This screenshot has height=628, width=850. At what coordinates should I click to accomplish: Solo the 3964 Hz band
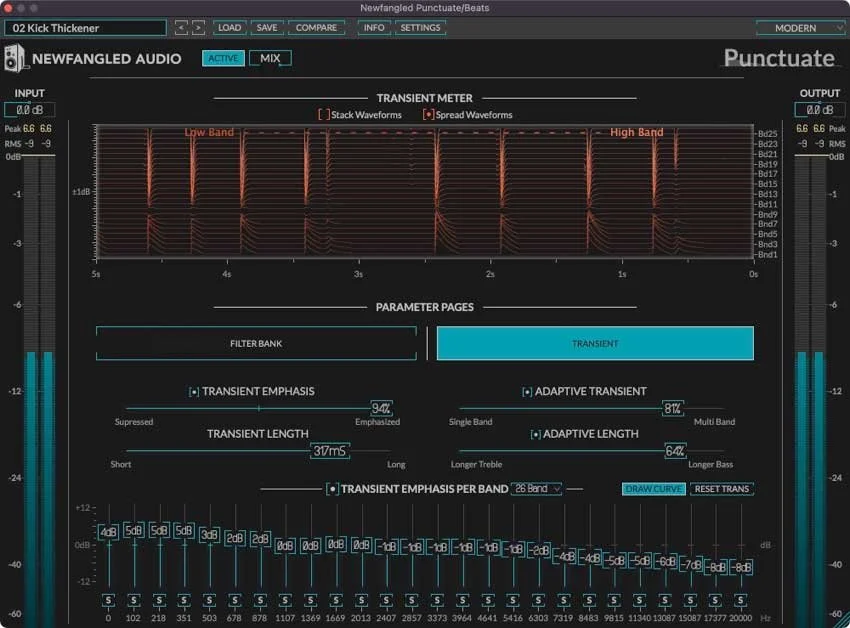coord(462,600)
